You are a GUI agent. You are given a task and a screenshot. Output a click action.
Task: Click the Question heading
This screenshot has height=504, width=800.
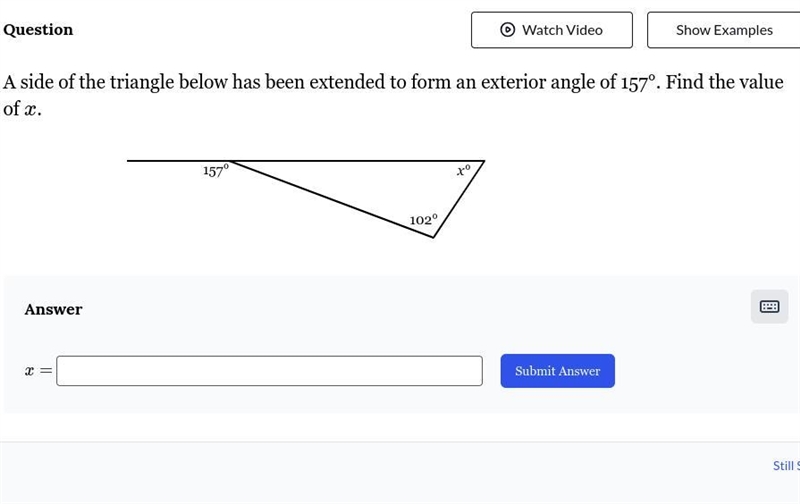[38, 30]
